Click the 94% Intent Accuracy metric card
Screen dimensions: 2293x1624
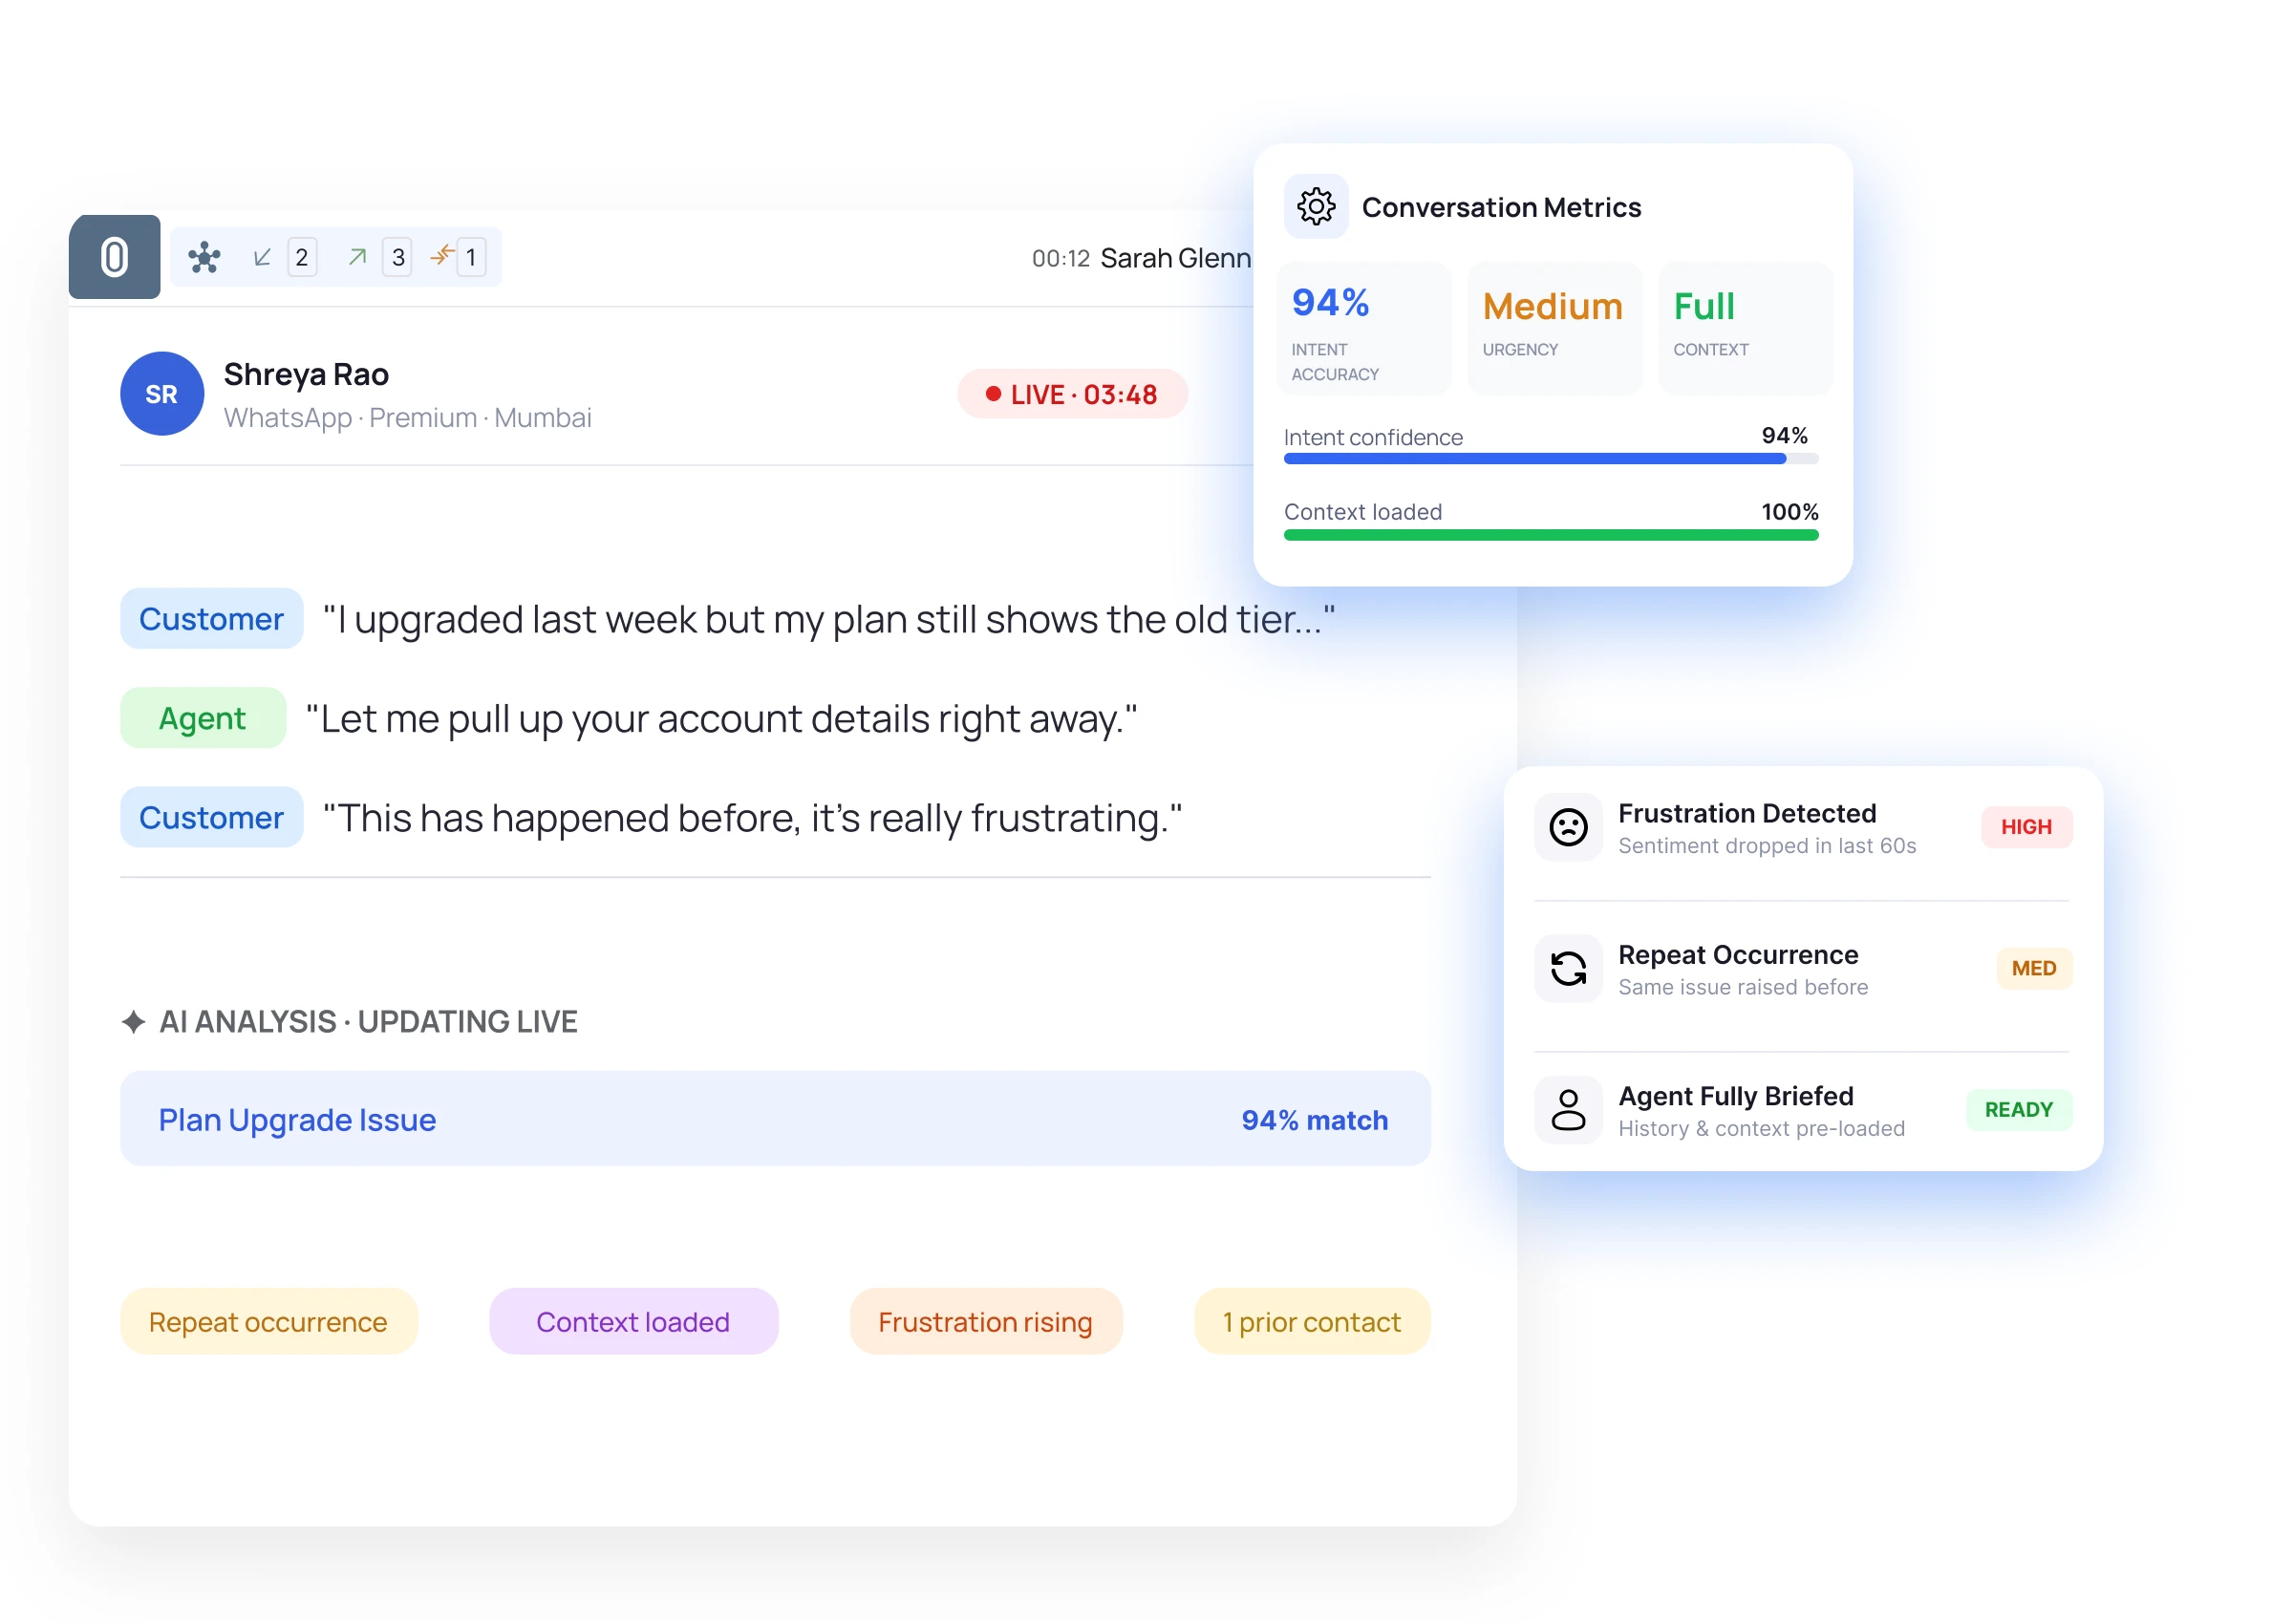pyautogui.click(x=1363, y=329)
